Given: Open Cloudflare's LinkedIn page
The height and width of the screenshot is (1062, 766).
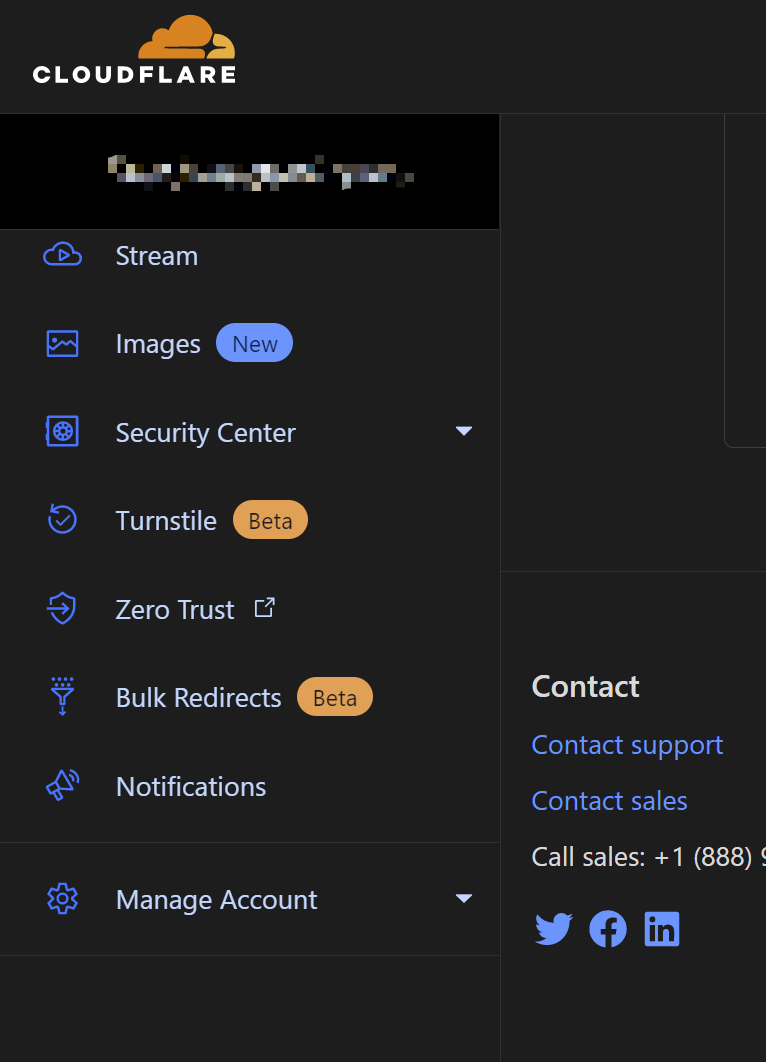Looking at the screenshot, I should pyautogui.click(x=661, y=930).
